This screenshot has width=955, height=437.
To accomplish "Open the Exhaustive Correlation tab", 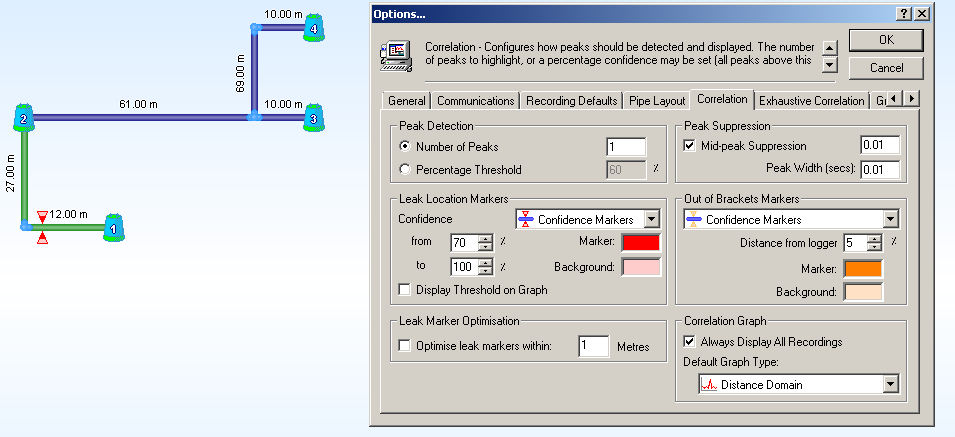I will point(812,100).
